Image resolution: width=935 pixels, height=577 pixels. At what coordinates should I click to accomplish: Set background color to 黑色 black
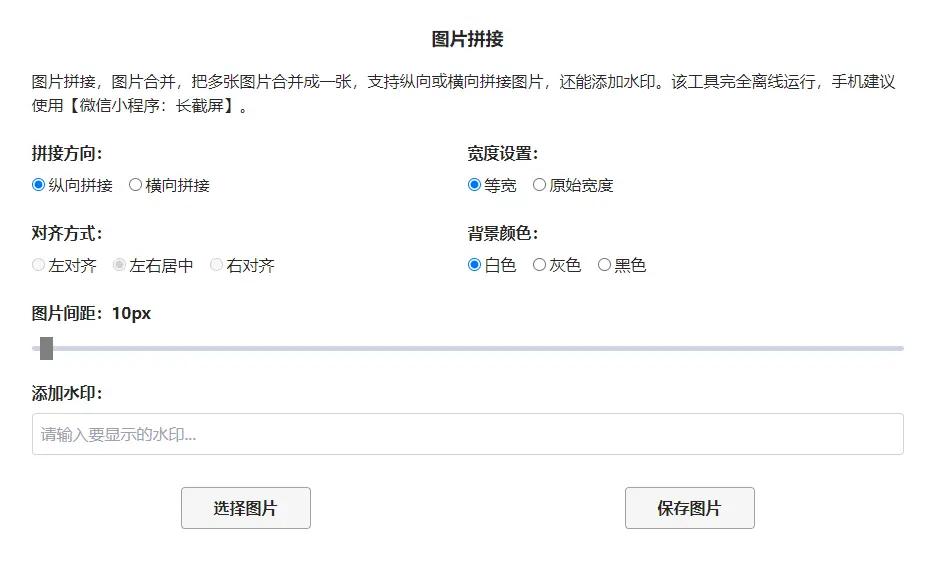click(604, 265)
